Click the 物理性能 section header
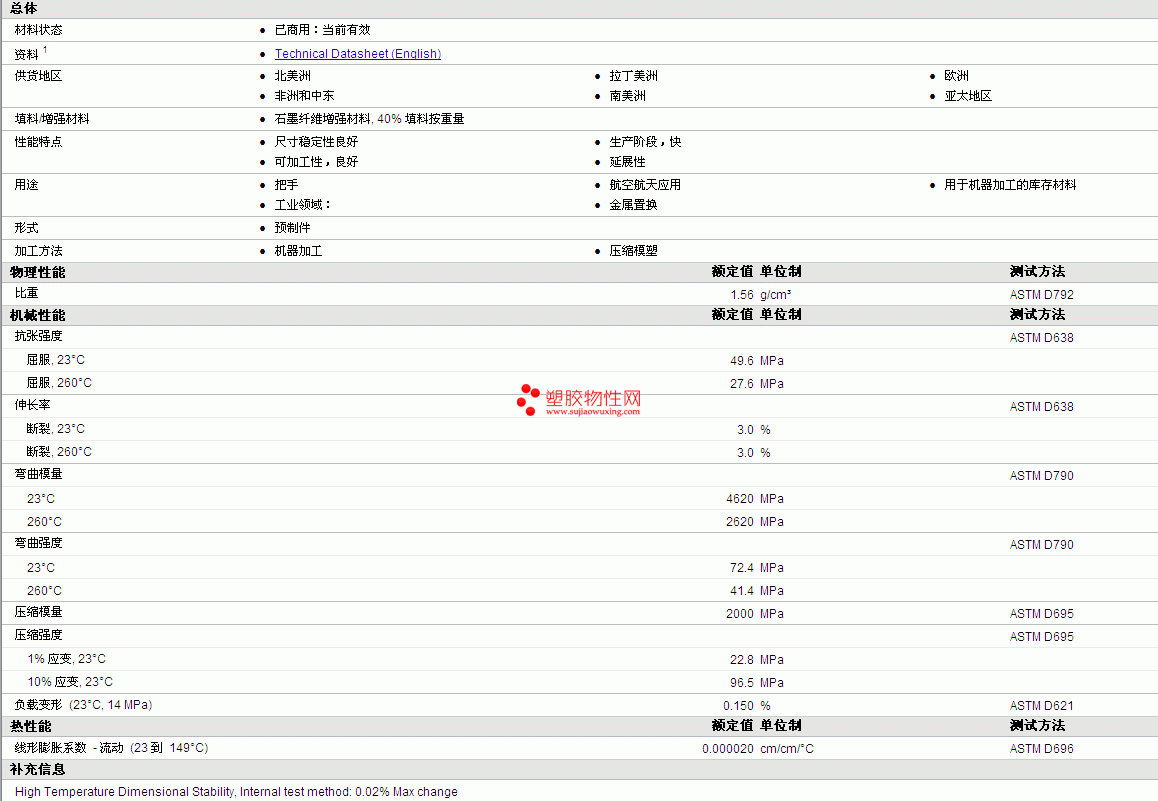The height and width of the screenshot is (801, 1158). (x=38, y=272)
